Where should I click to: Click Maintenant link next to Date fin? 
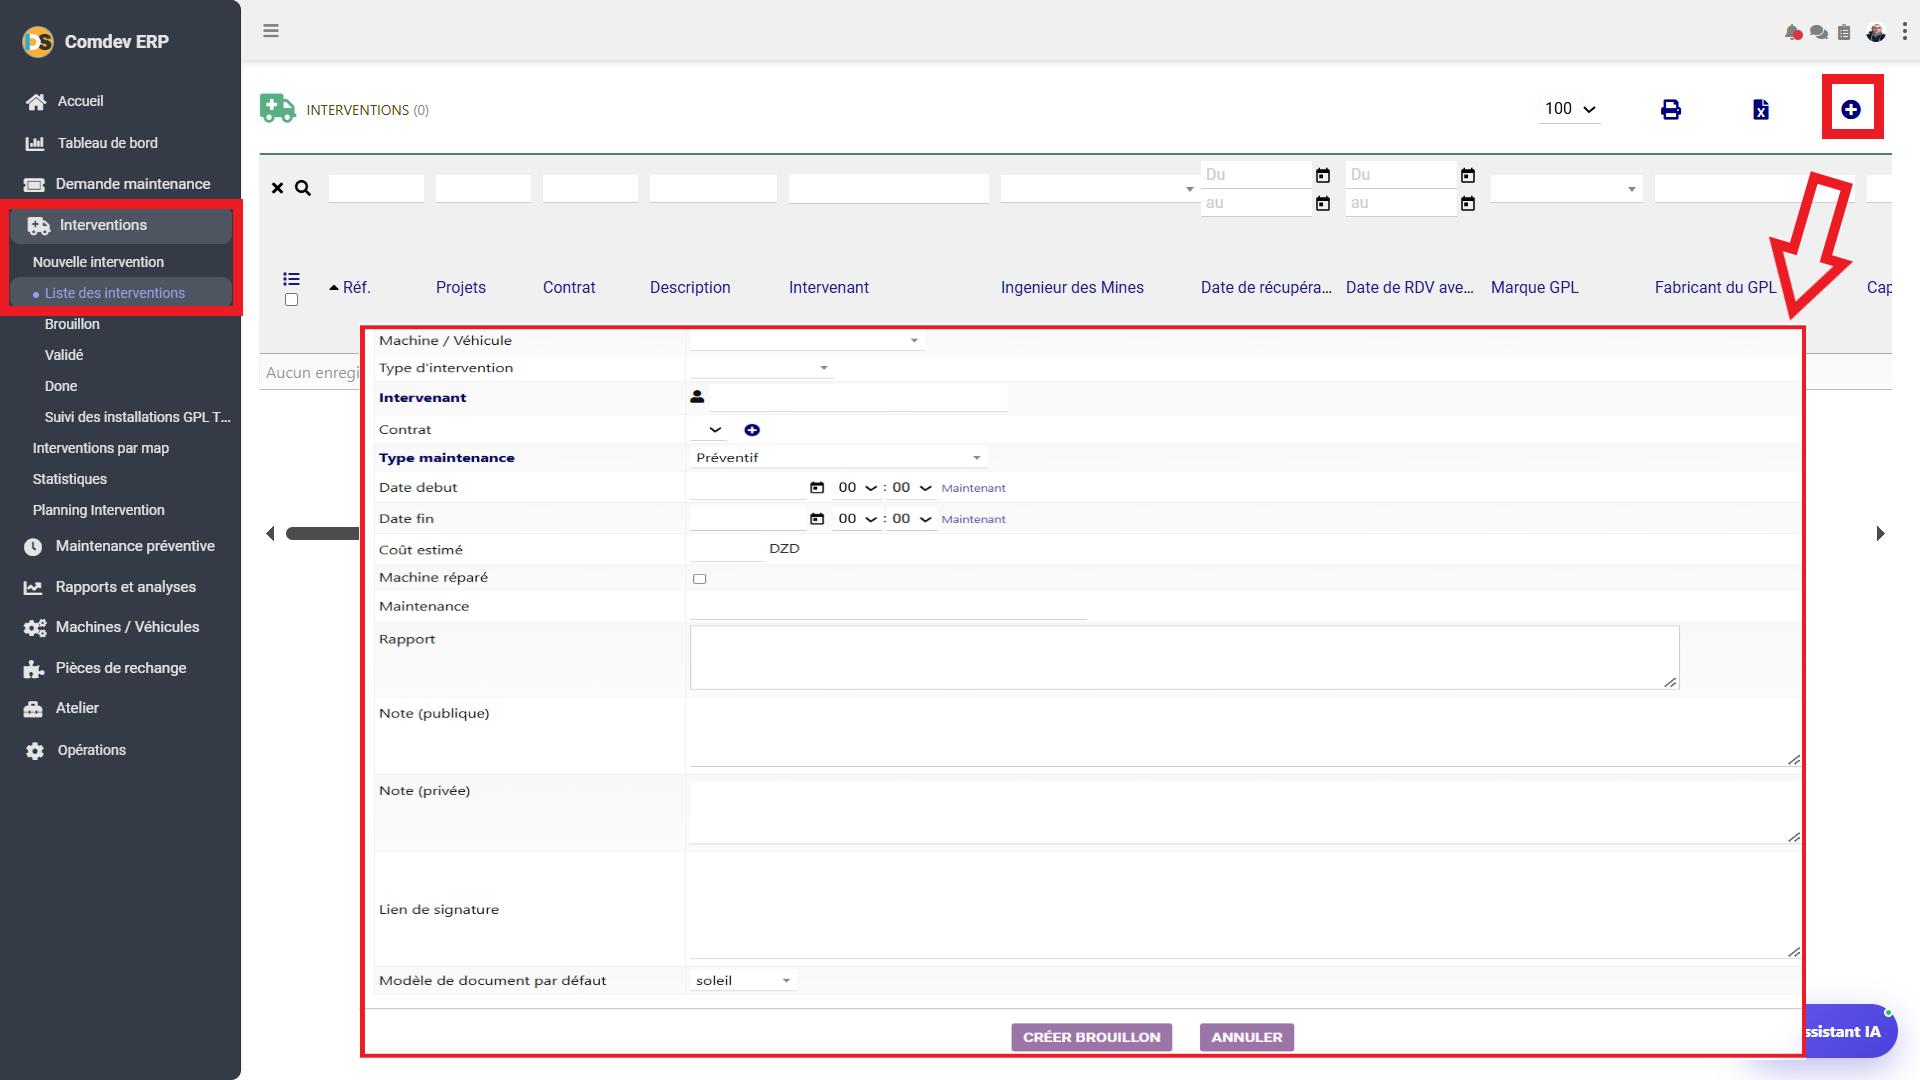tap(973, 519)
